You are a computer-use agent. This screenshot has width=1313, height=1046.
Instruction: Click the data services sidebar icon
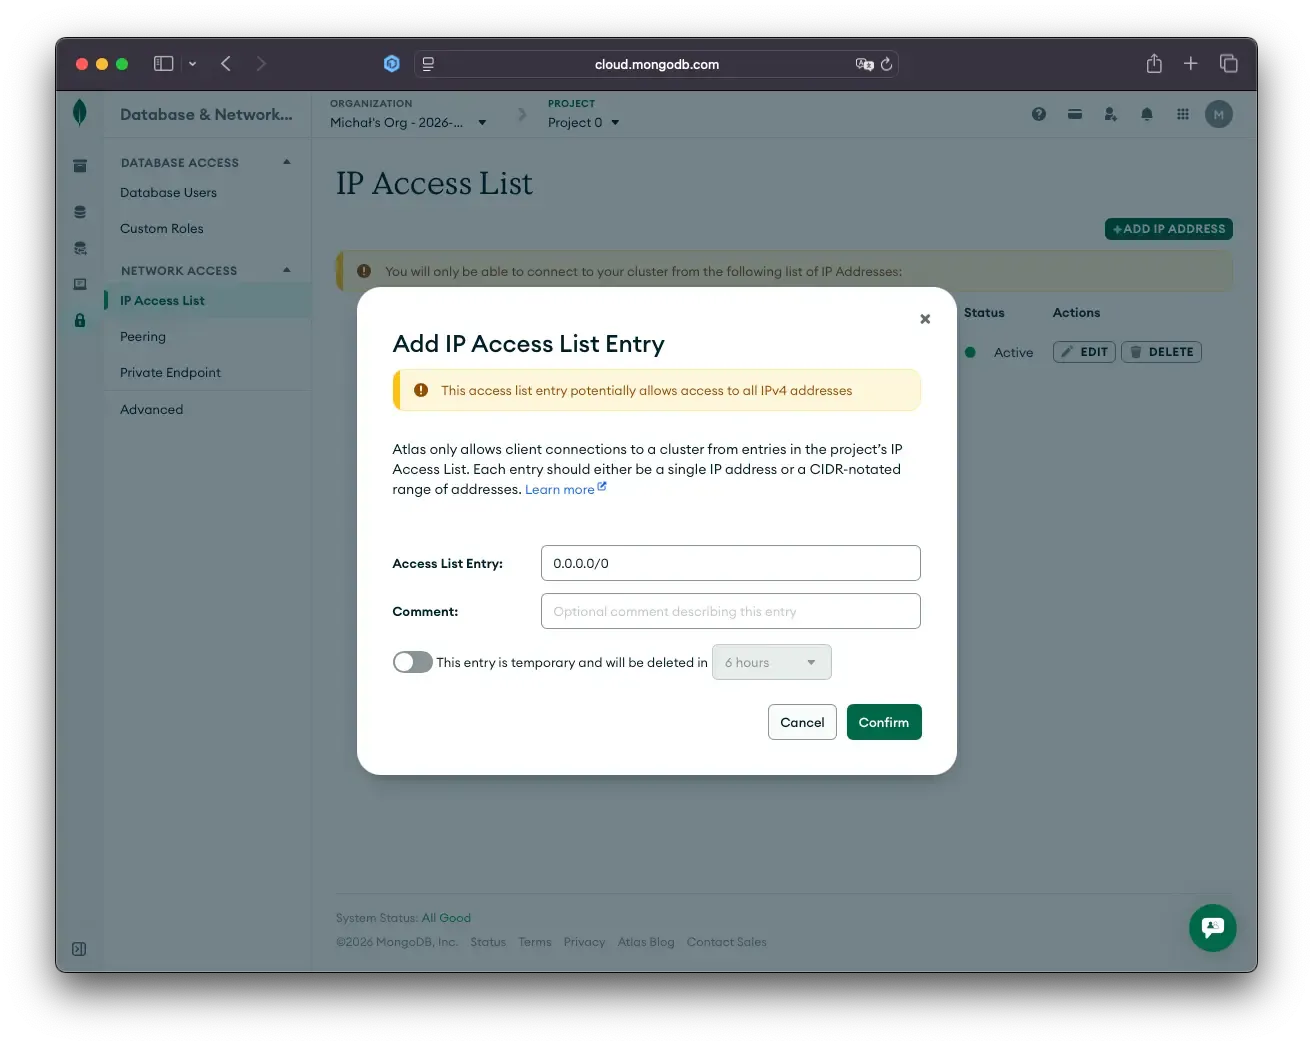(80, 248)
